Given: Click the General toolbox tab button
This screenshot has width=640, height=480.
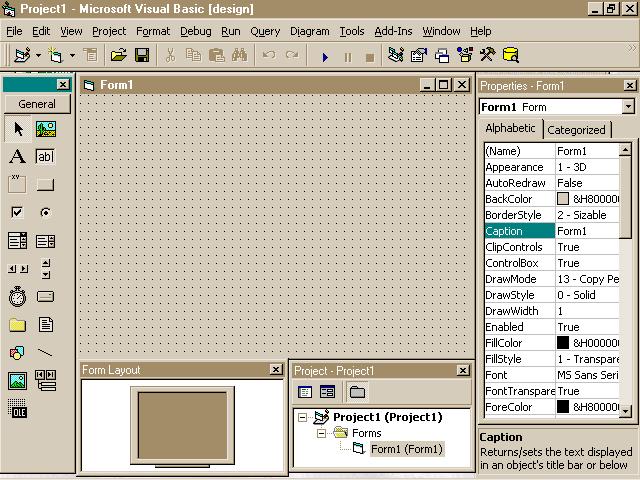Looking at the screenshot, I should [37, 104].
